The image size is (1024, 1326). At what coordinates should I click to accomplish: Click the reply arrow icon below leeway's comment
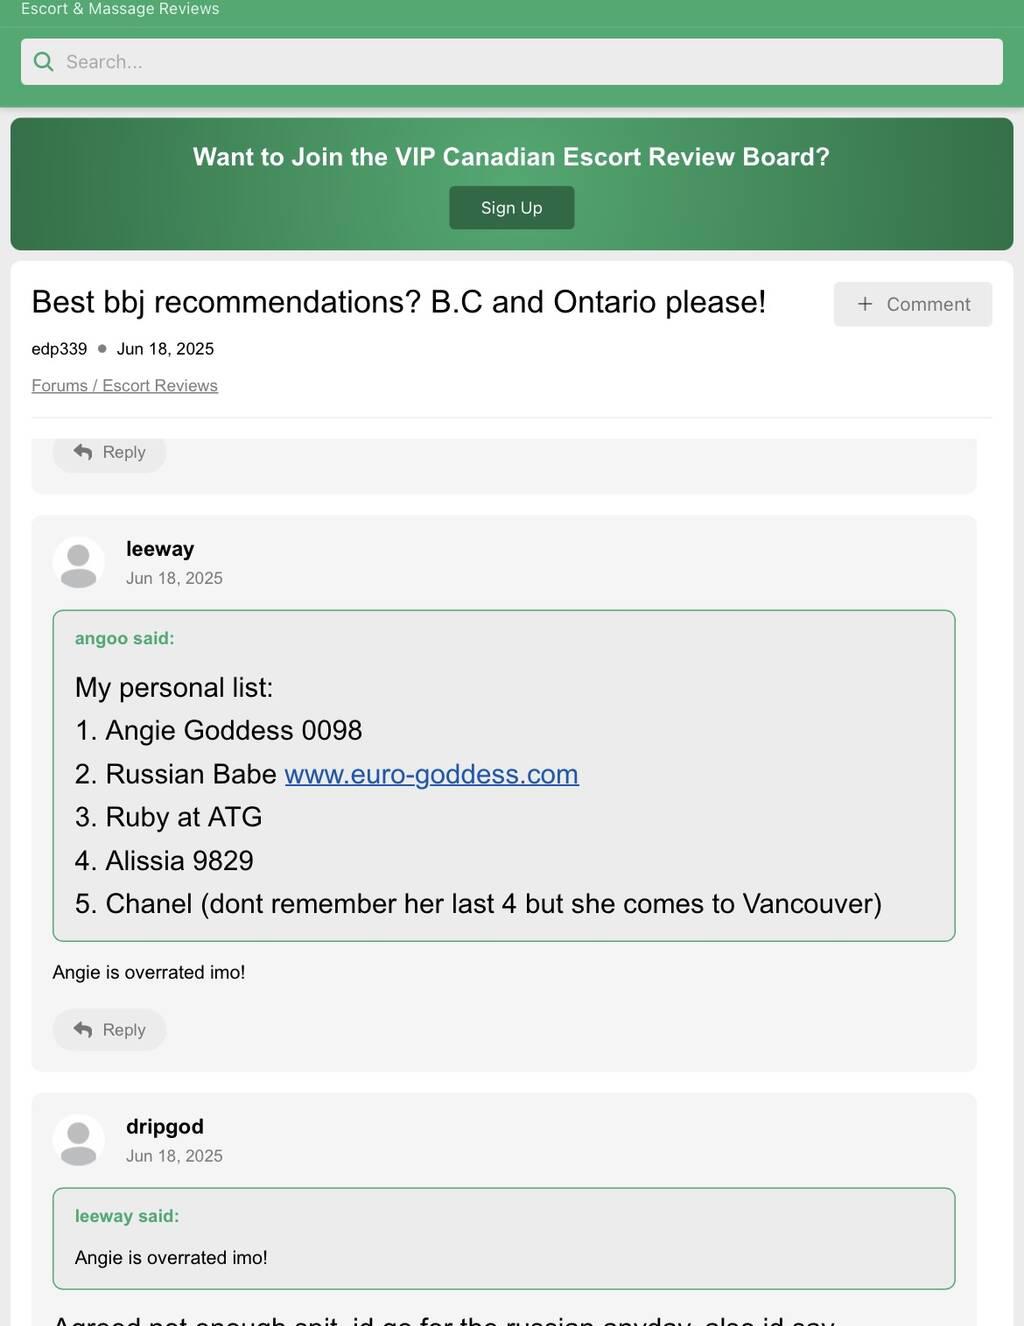pos(83,1030)
